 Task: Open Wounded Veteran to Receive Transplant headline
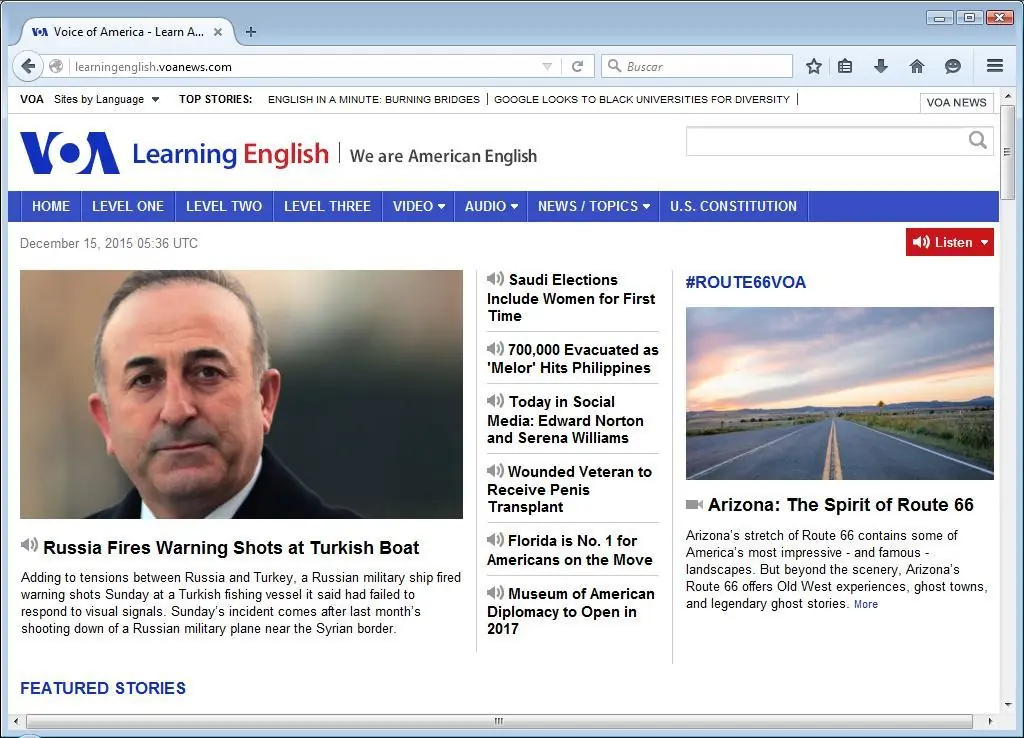tap(569, 489)
